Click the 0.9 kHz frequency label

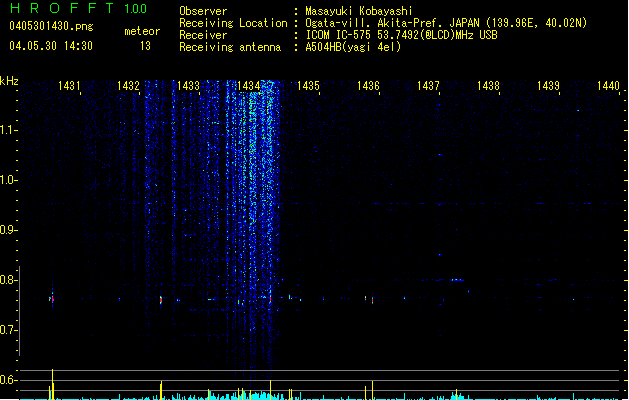(x=8, y=230)
